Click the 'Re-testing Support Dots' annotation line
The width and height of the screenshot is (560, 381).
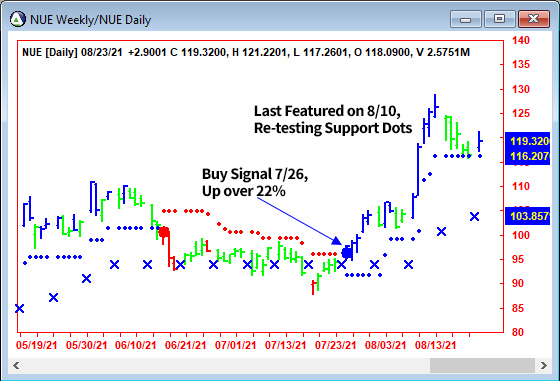(333, 128)
